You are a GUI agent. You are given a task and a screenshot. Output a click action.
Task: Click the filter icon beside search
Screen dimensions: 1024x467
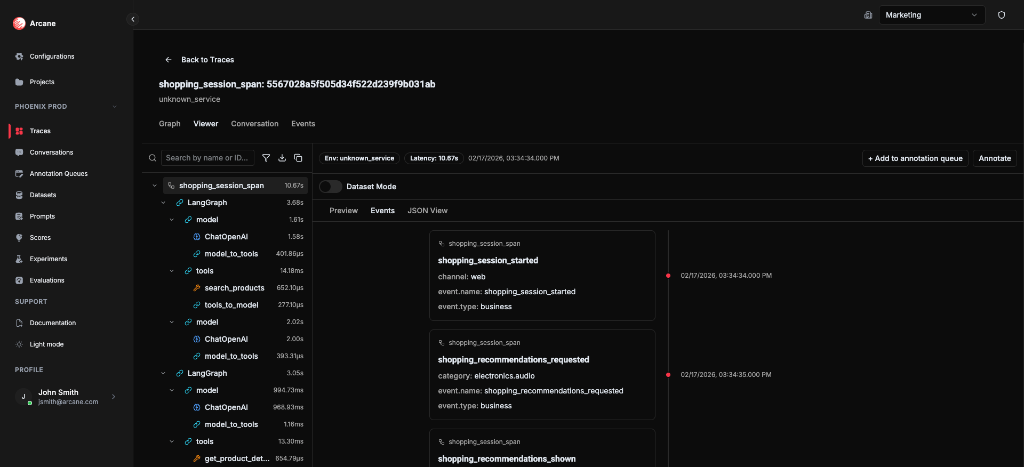point(266,158)
